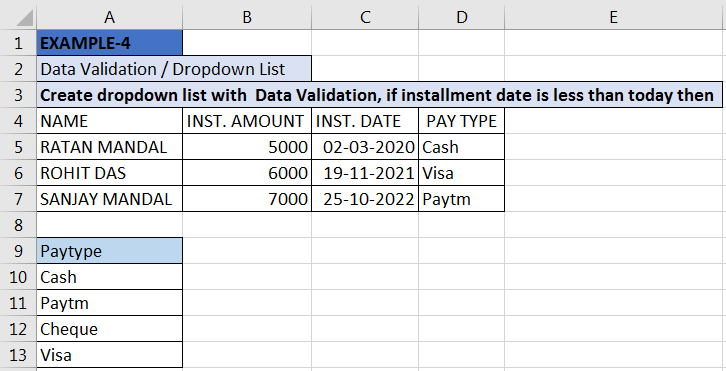
Task: Select the Paytype list header cell
Action: [109, 251]
